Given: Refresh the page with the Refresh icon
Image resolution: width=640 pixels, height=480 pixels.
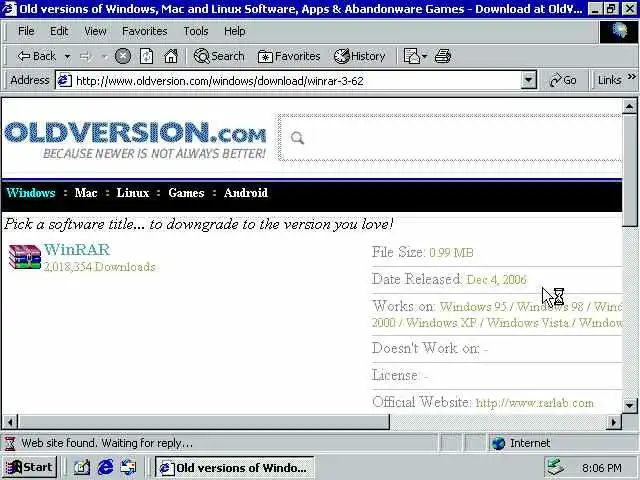Looking at the screenshot, I should (146, 56).
